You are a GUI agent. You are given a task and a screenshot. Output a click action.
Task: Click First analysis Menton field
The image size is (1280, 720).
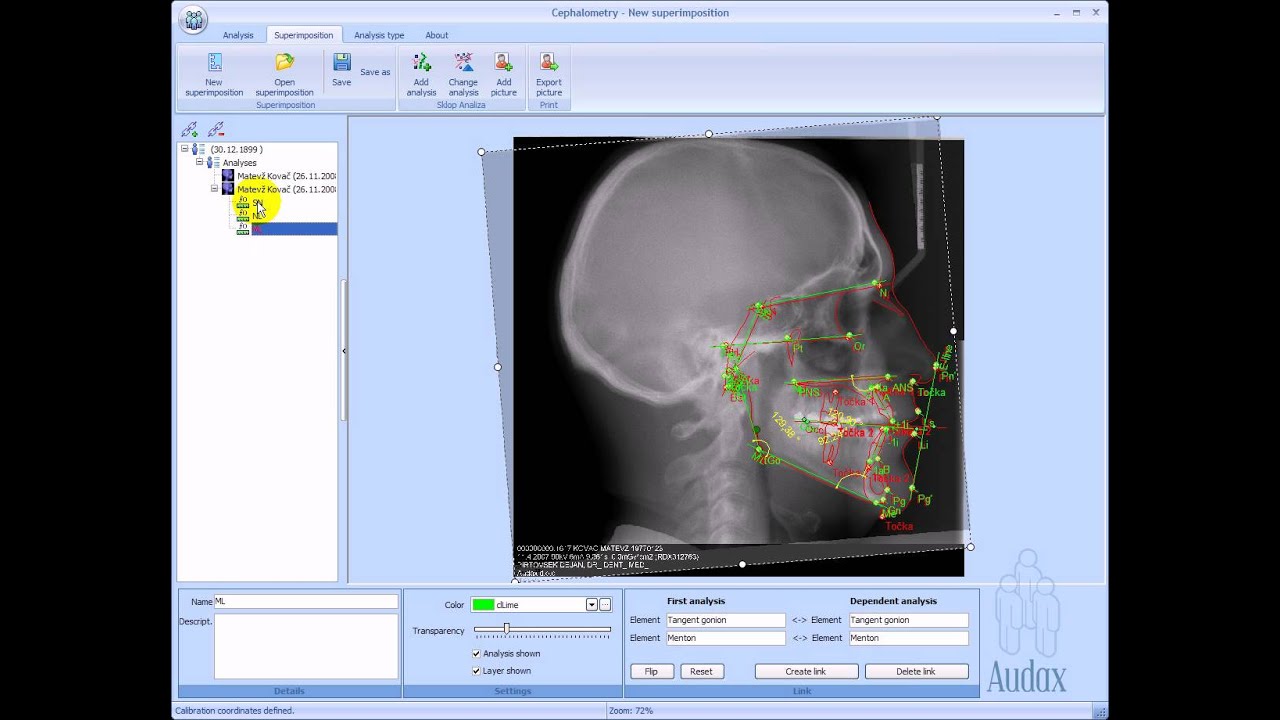(x=726, y=638)
